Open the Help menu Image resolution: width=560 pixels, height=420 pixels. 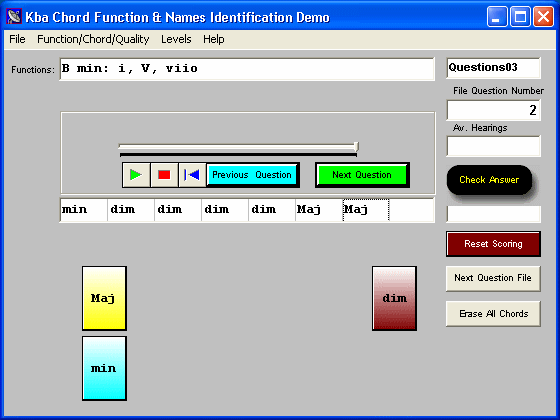[214, 39]
